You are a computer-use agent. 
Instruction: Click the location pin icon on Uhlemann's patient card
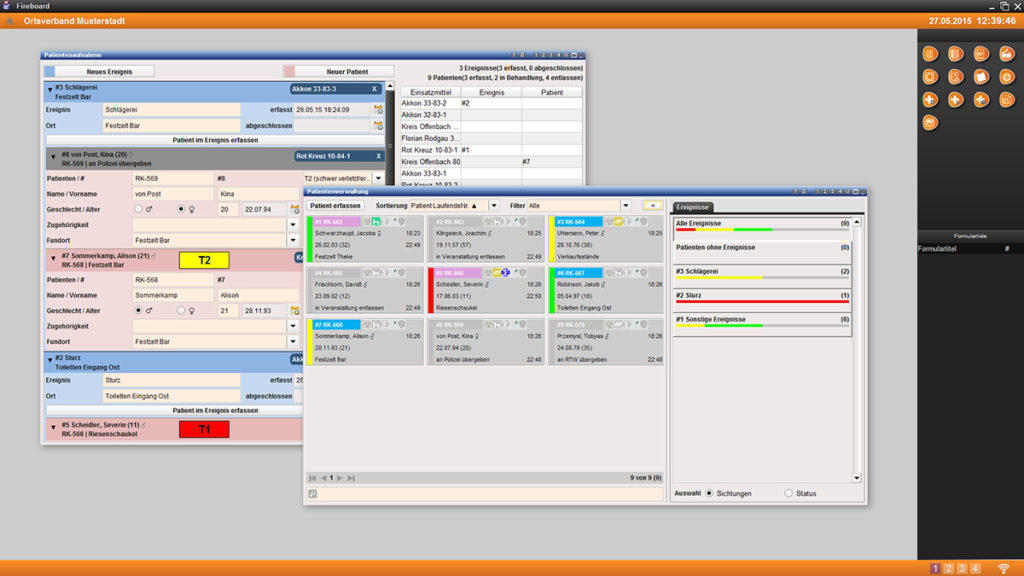click(x=639, y=221)
